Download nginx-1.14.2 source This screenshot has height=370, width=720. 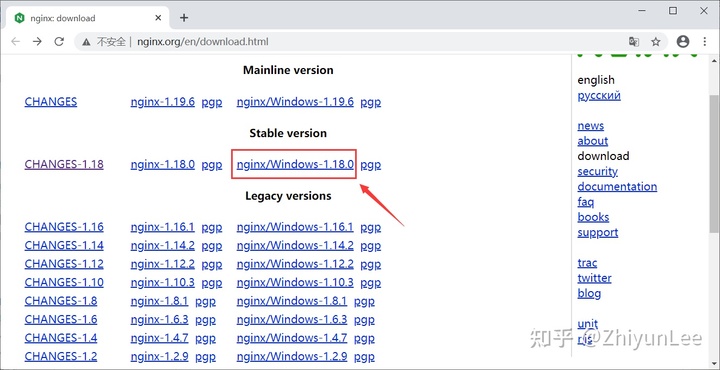(163, 245)
